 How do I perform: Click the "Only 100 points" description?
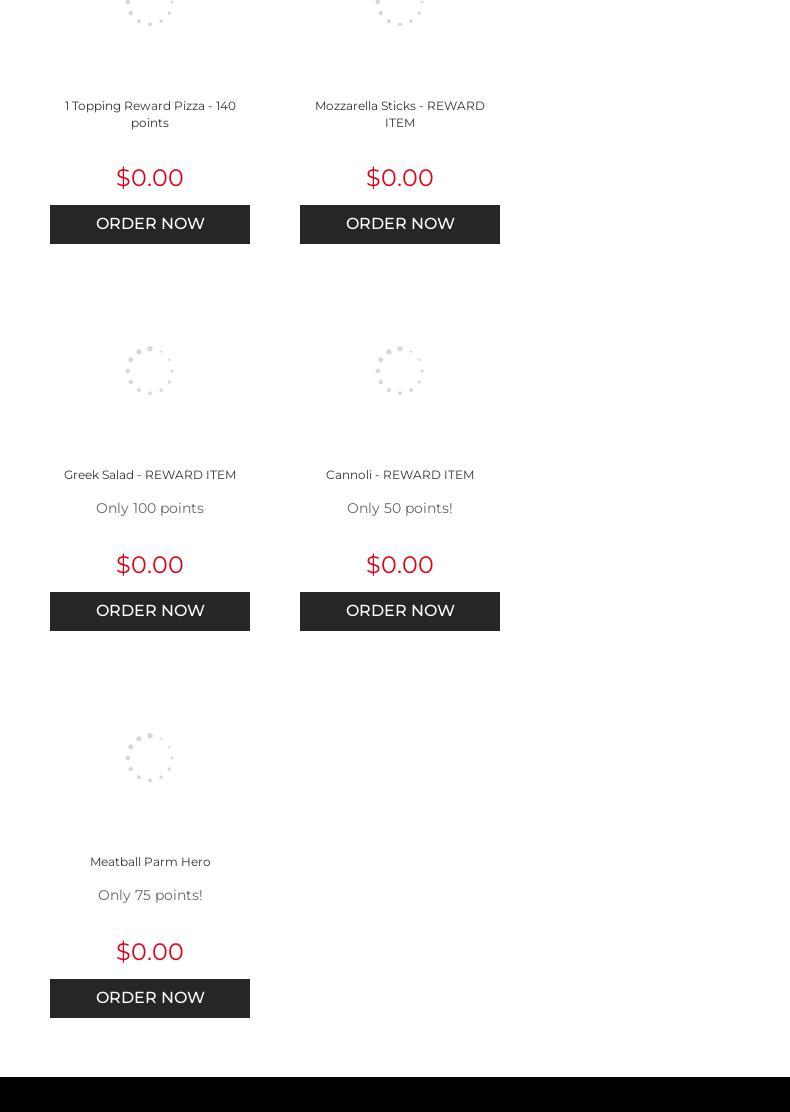(x=150, y=508)
